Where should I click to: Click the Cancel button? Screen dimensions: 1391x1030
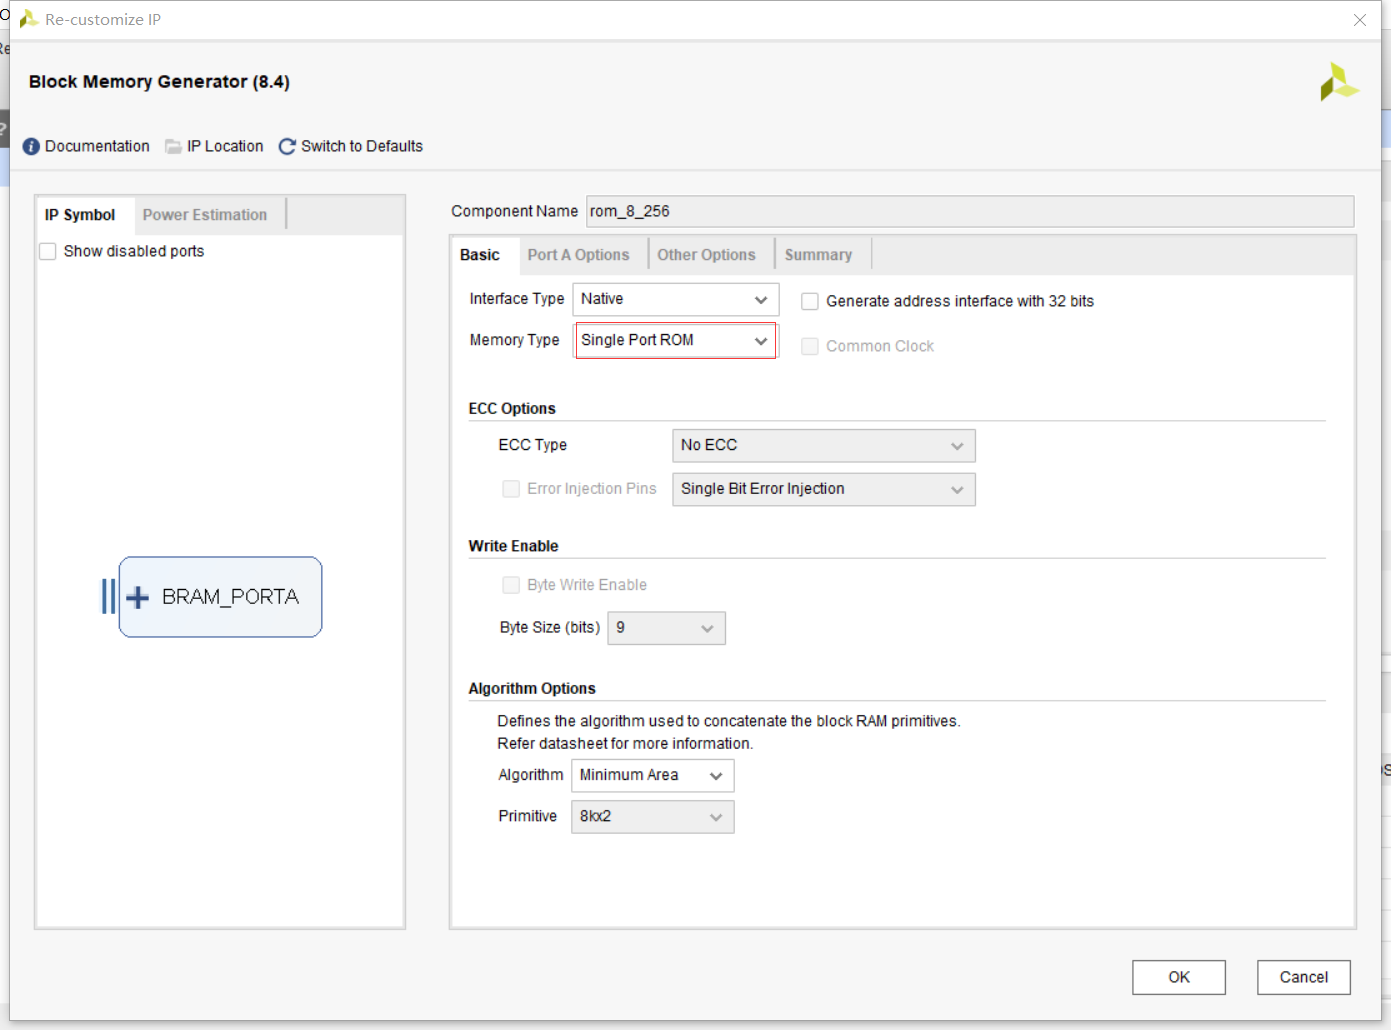point(1304,977)
